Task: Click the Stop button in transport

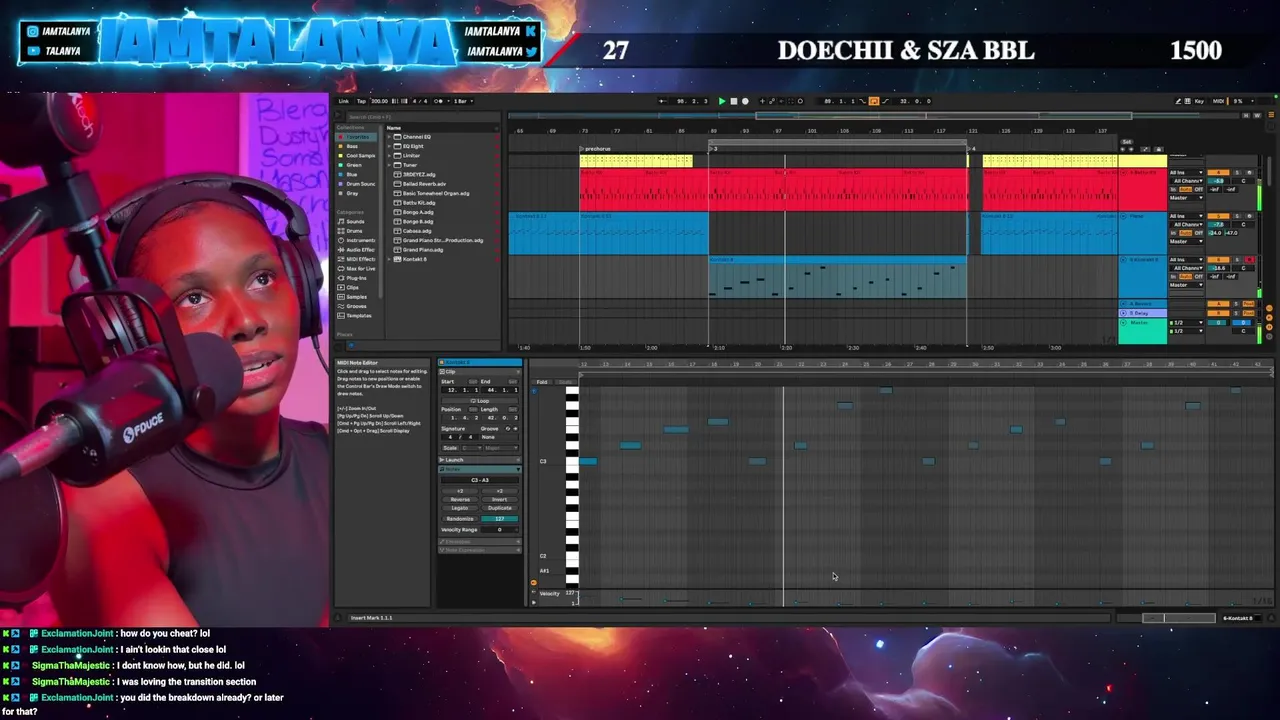Action: [734, 101]
